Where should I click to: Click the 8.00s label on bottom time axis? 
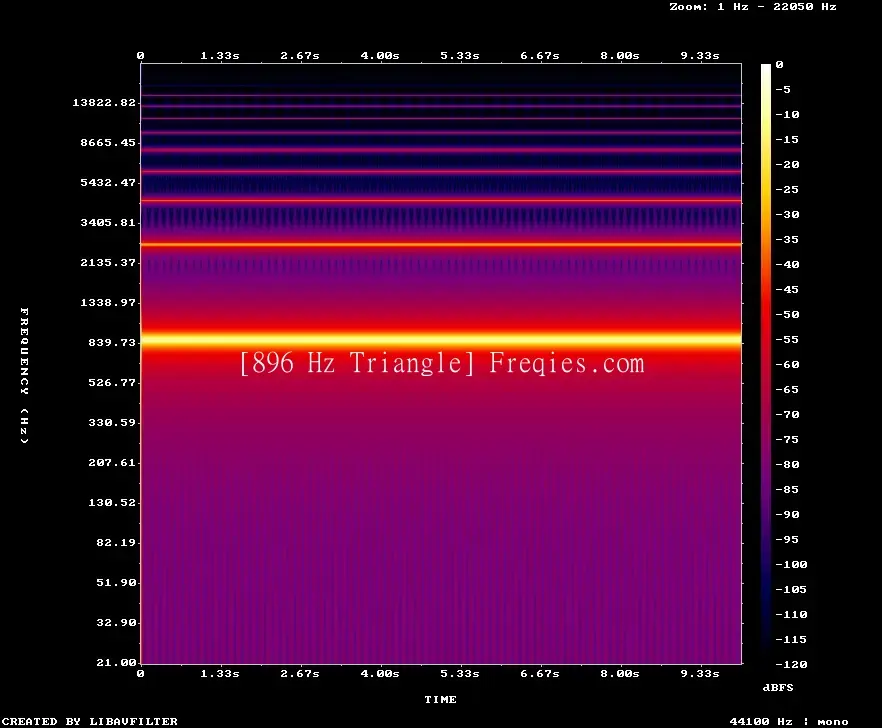(x=619, y=673)
